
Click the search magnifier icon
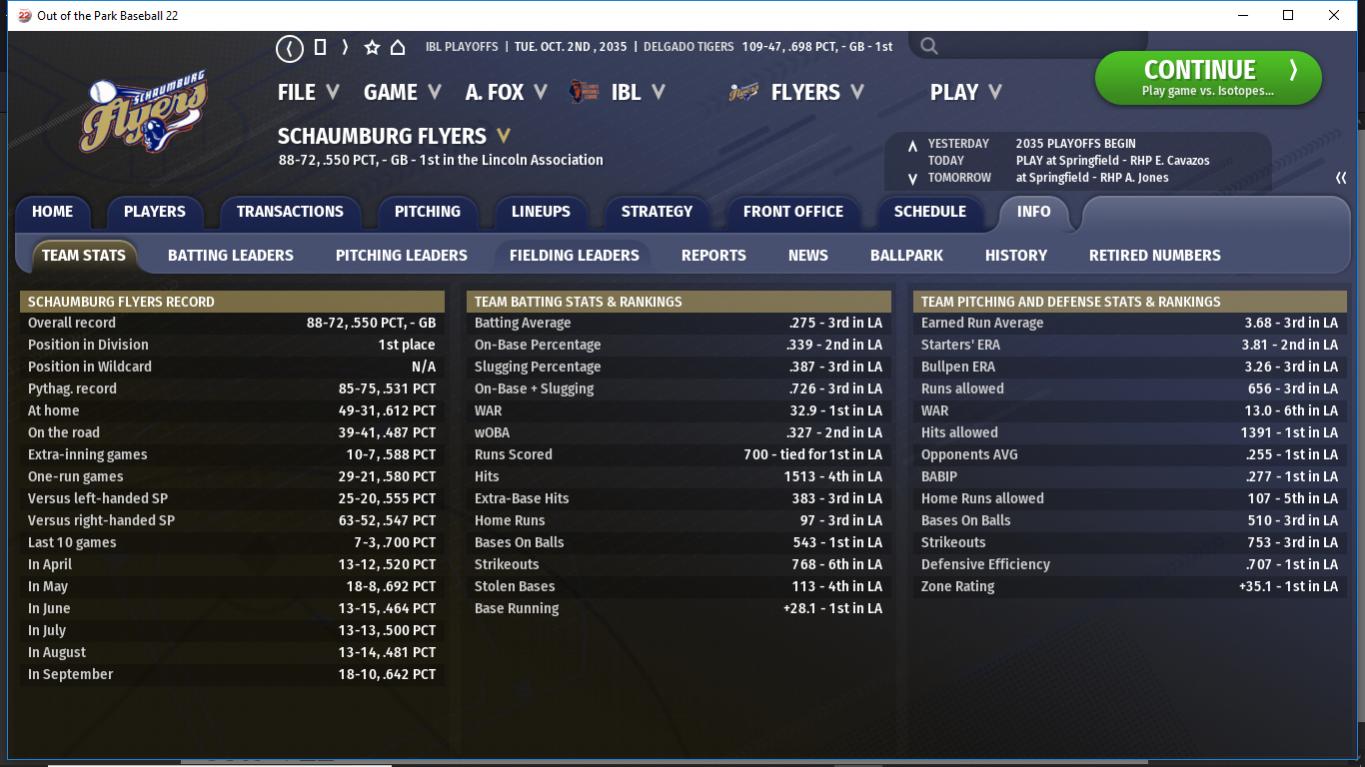[929, 46]
